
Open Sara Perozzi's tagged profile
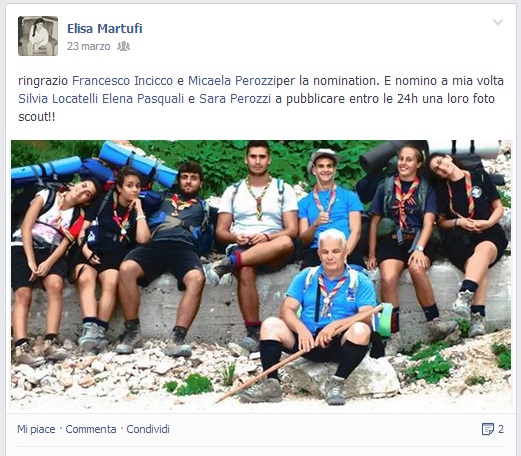[235, 99]
